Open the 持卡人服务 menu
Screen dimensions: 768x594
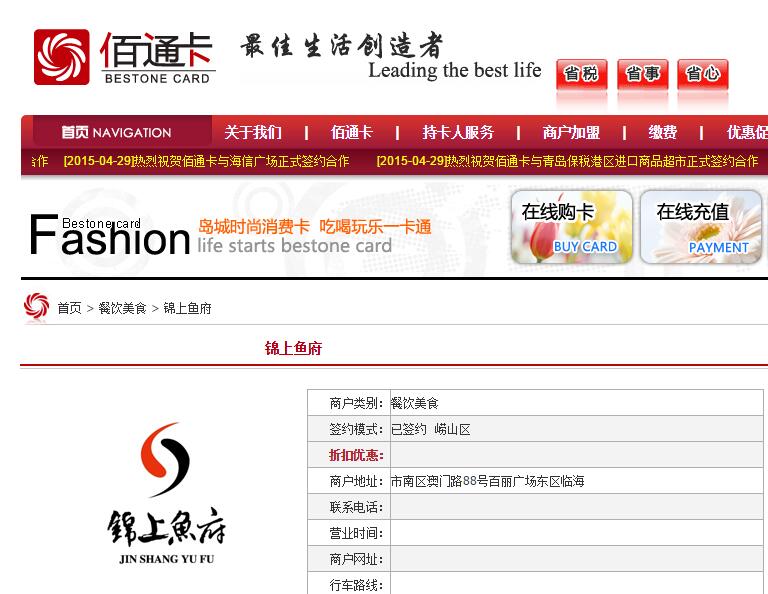tap(458, 132)
